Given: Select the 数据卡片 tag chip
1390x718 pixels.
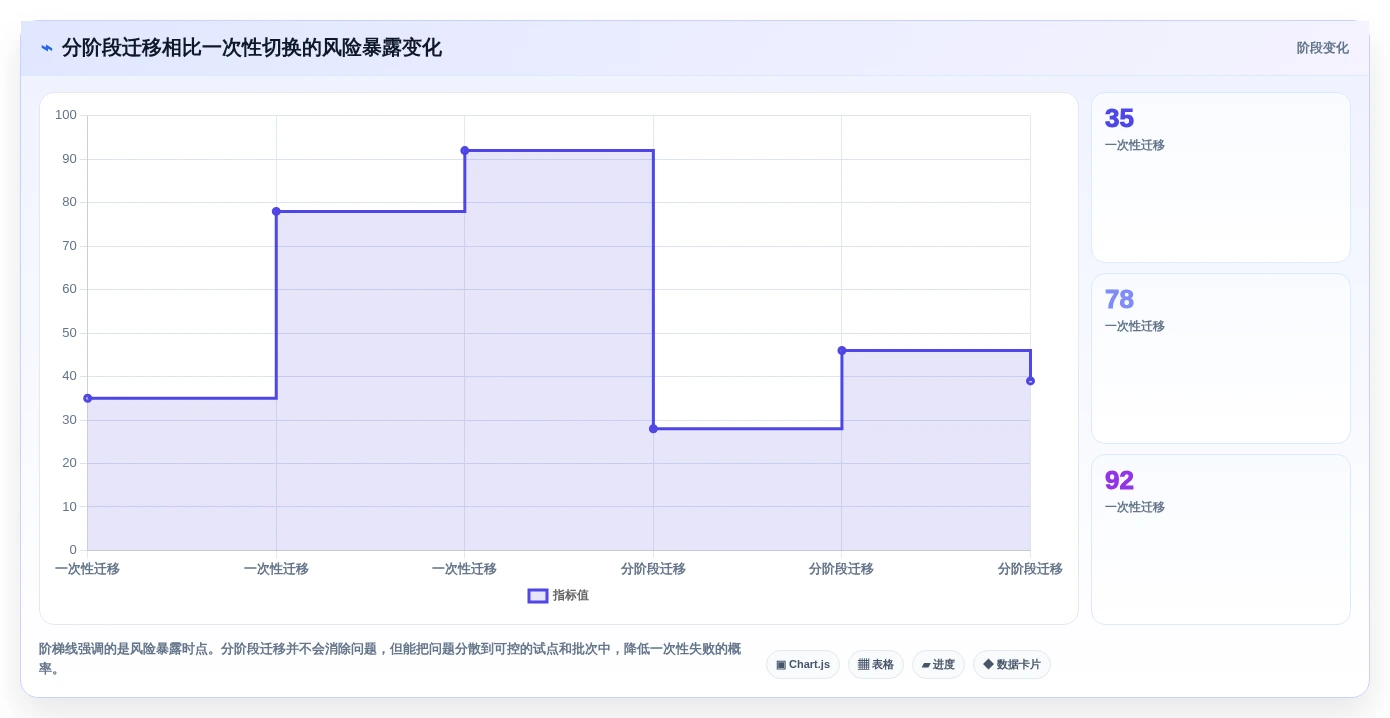Looking at the screenshot, I should tap(1011, 665).
